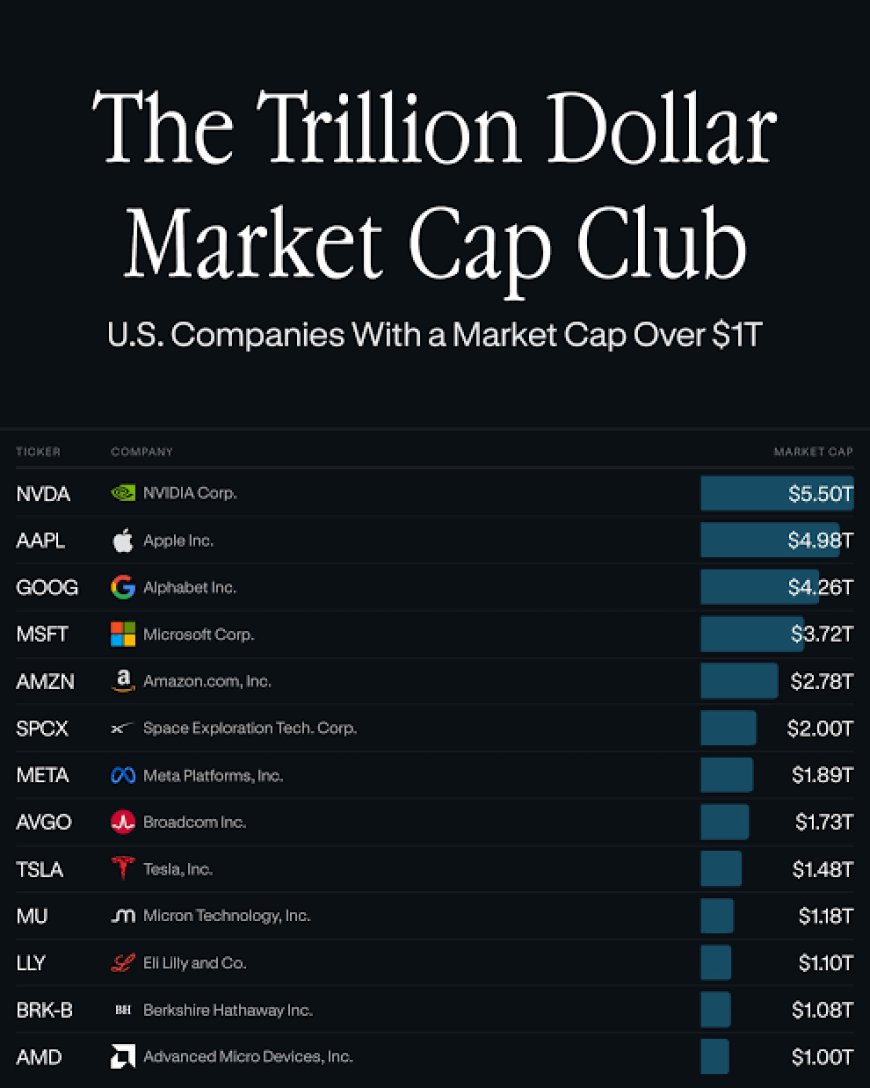
Task: Click the Micron Technology, Inc. name
Action: point(226,915)
